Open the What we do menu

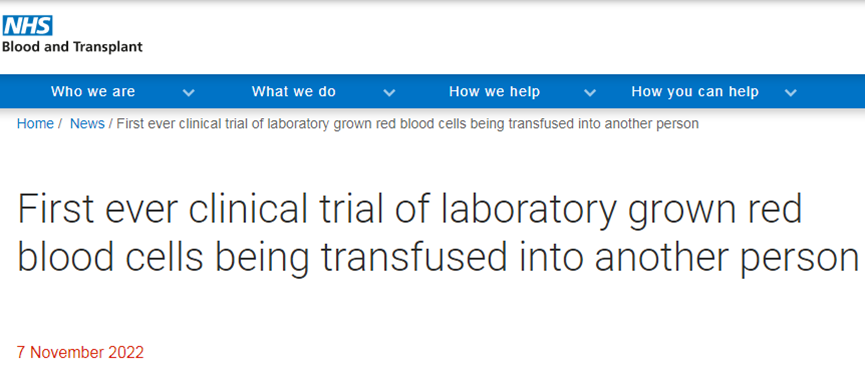(x=293, y=92)
